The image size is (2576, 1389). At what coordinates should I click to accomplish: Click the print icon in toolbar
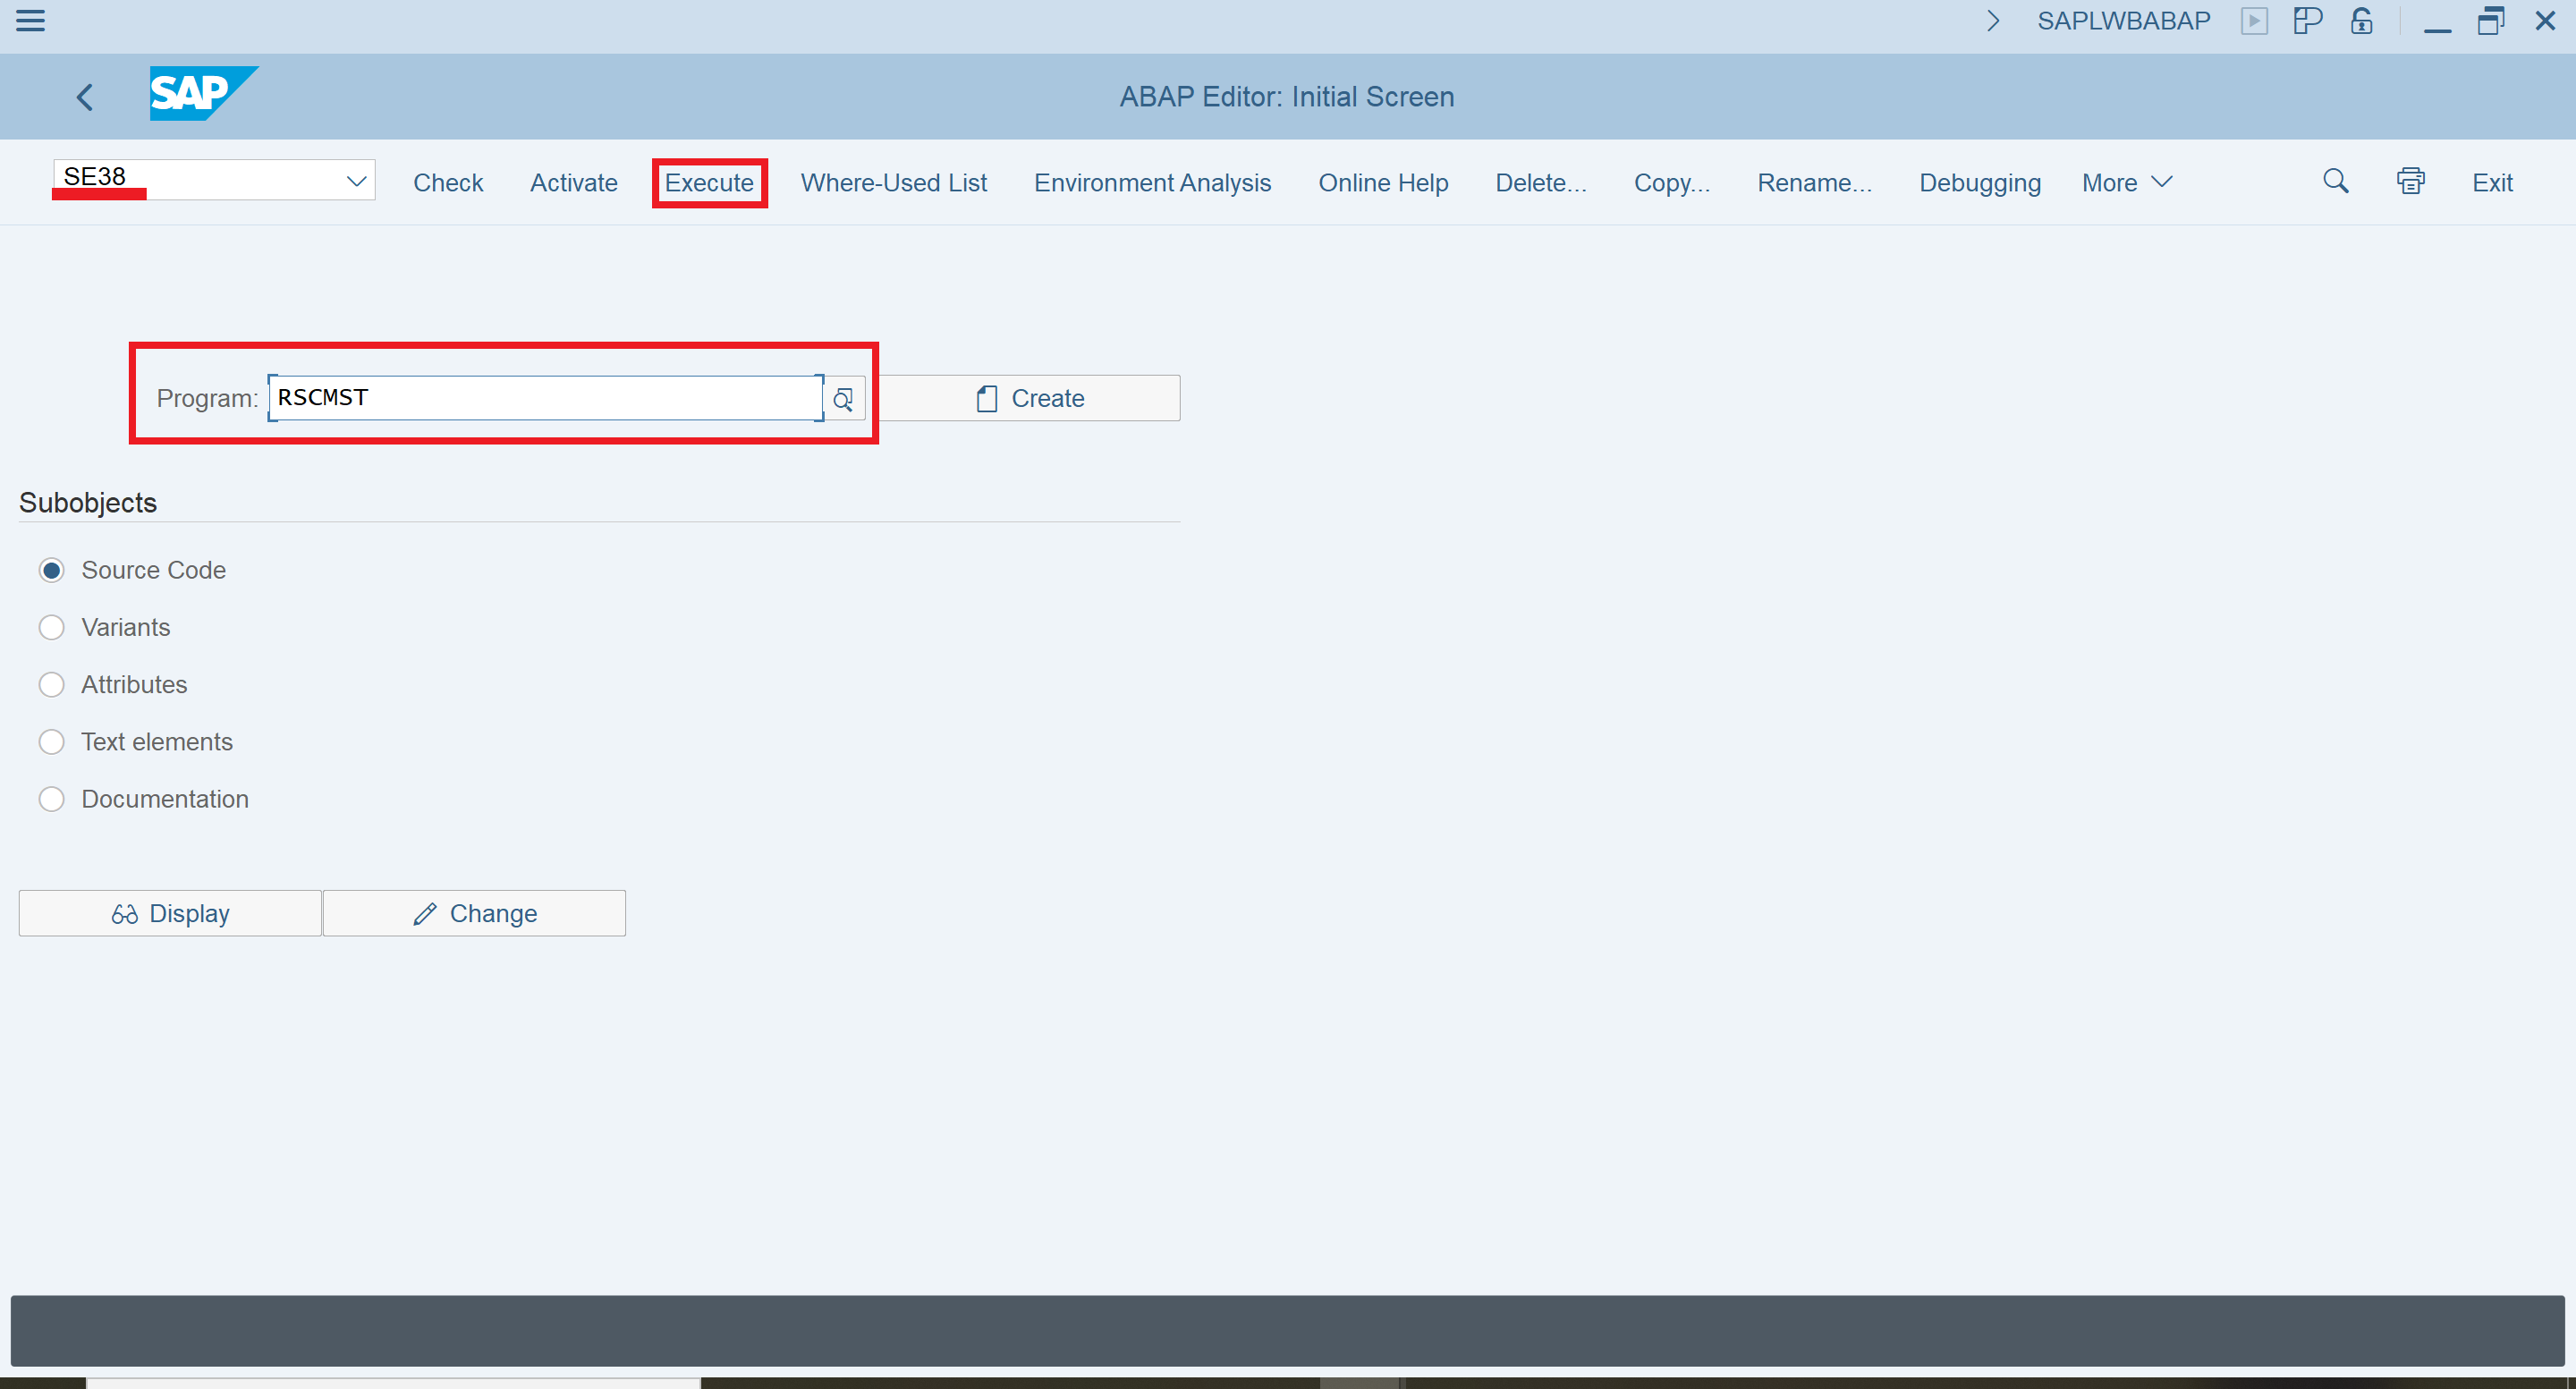pos(2410,182)
